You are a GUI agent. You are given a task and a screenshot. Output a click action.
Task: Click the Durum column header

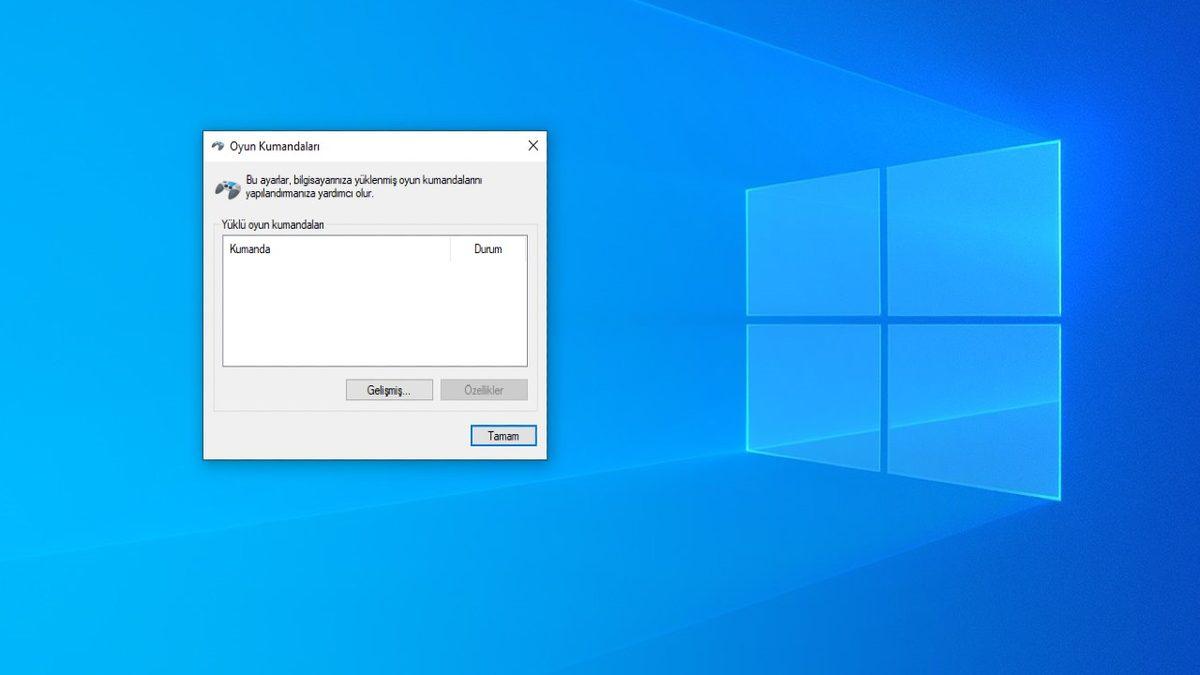pyautogui.click(x=487, y=249)
